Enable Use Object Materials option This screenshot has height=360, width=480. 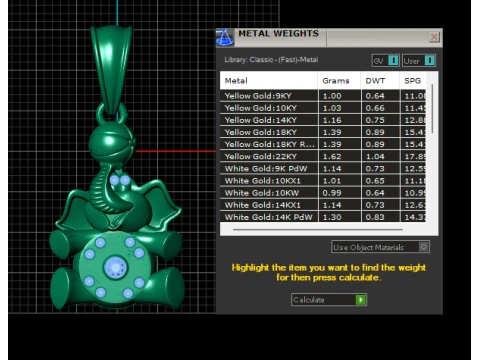(x=423, y=247)
